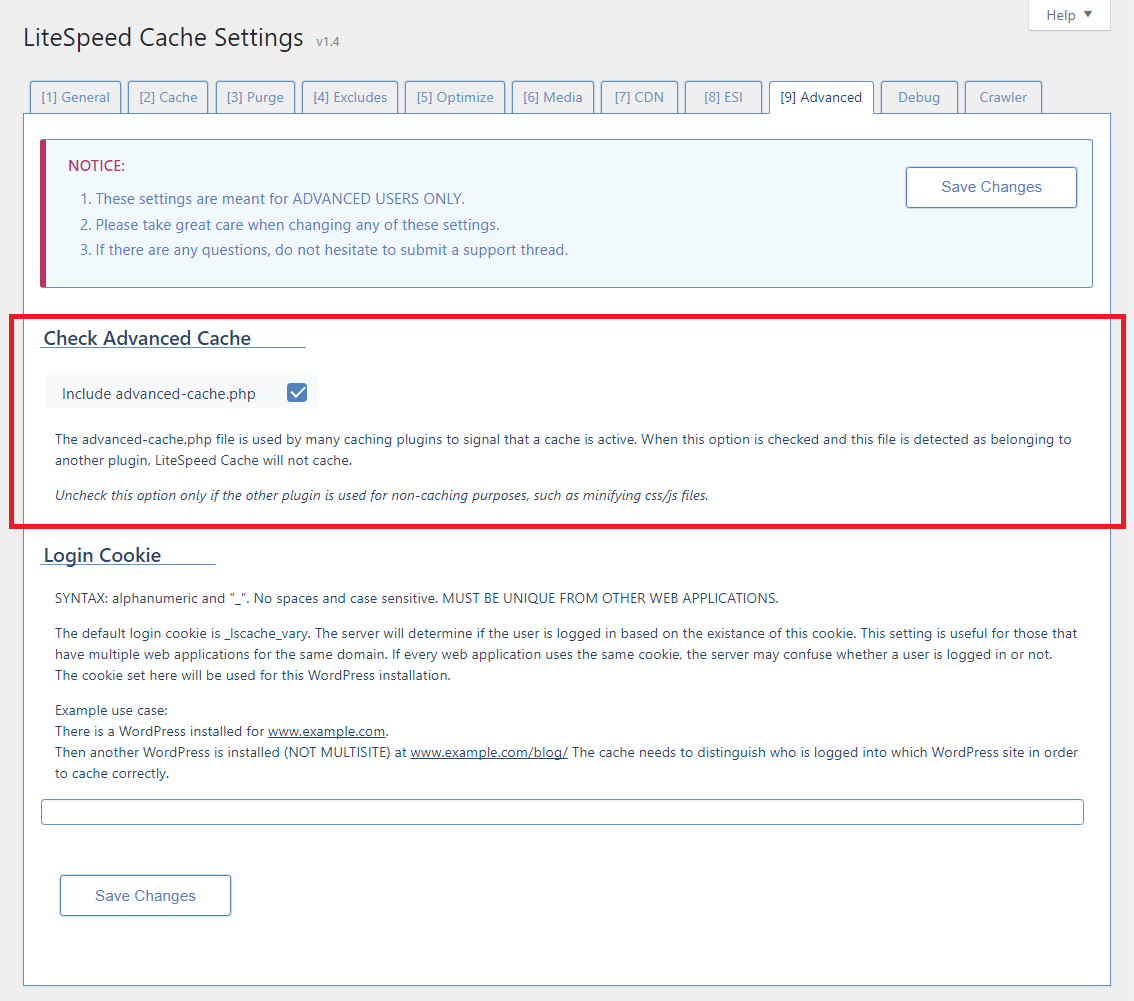Expand the Help dropdown

(x=1069, y=15)
